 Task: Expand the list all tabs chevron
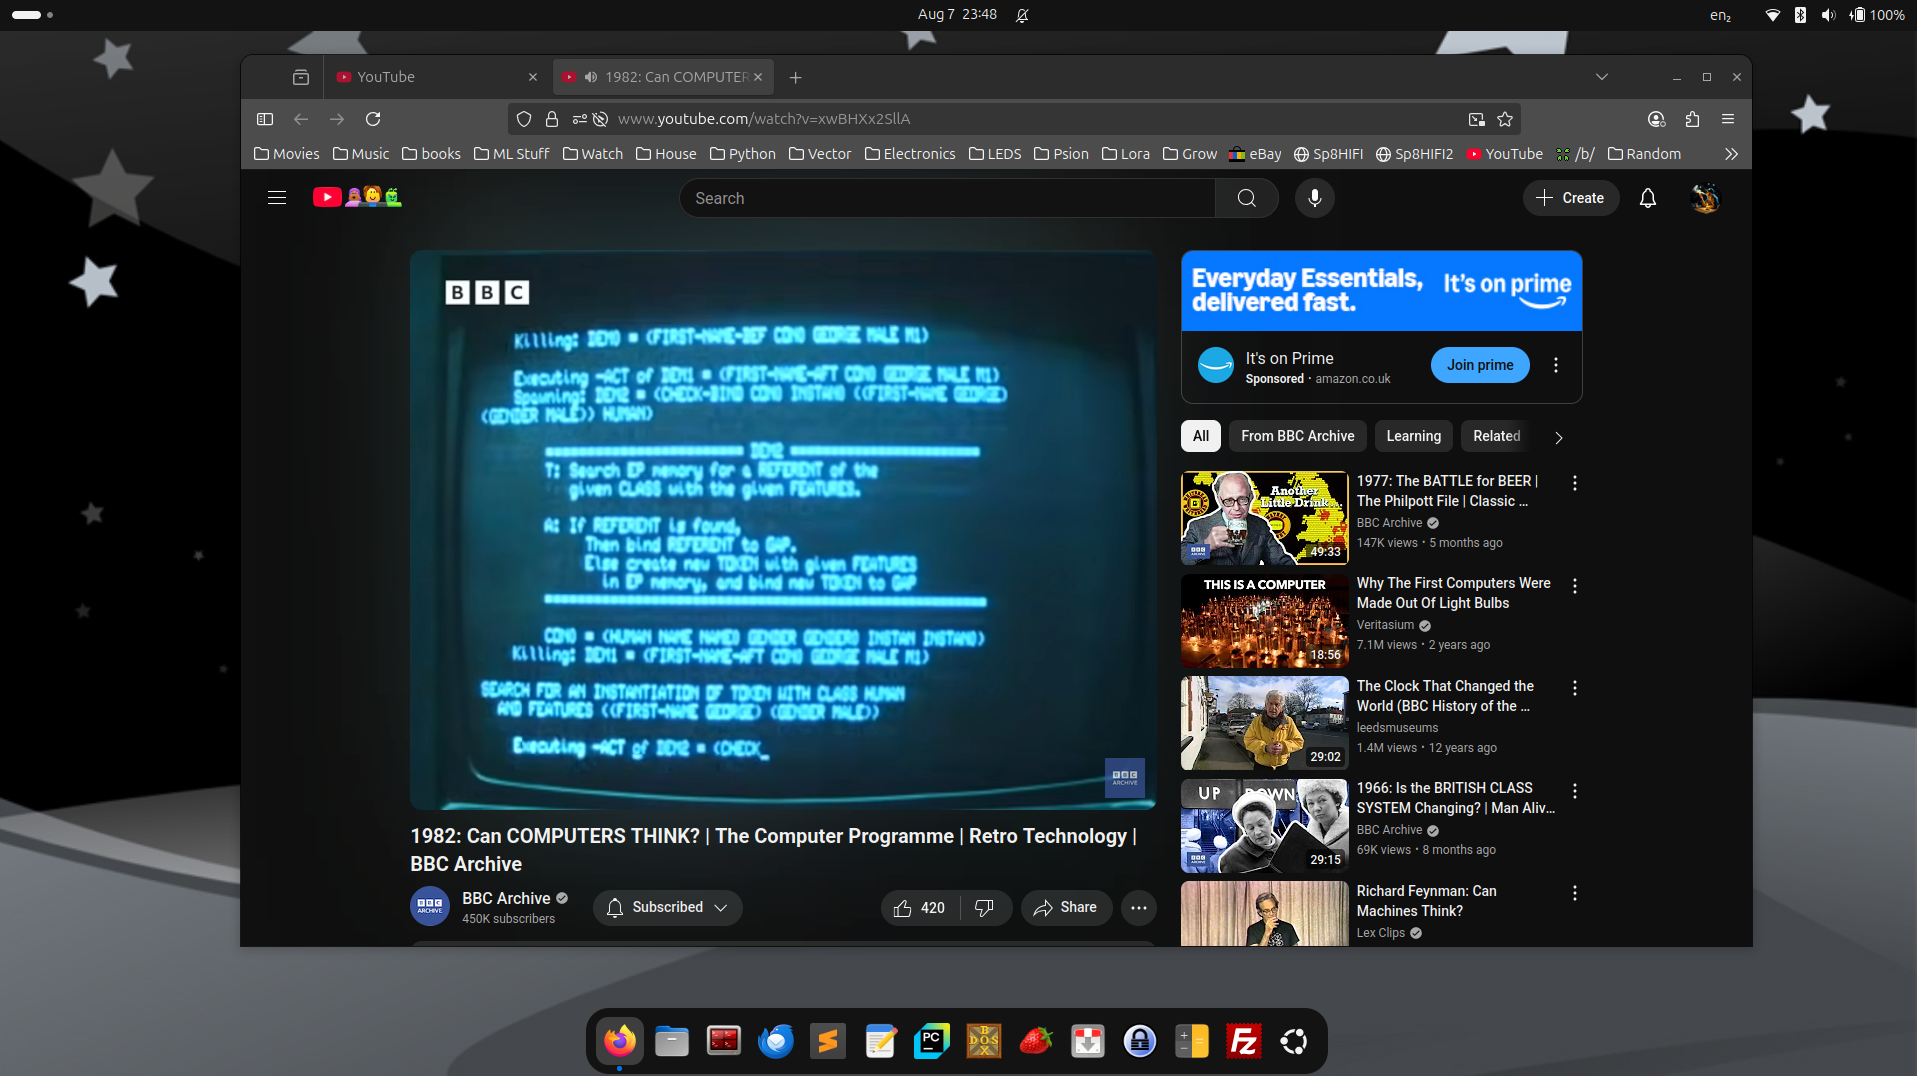pos(1601,77)
